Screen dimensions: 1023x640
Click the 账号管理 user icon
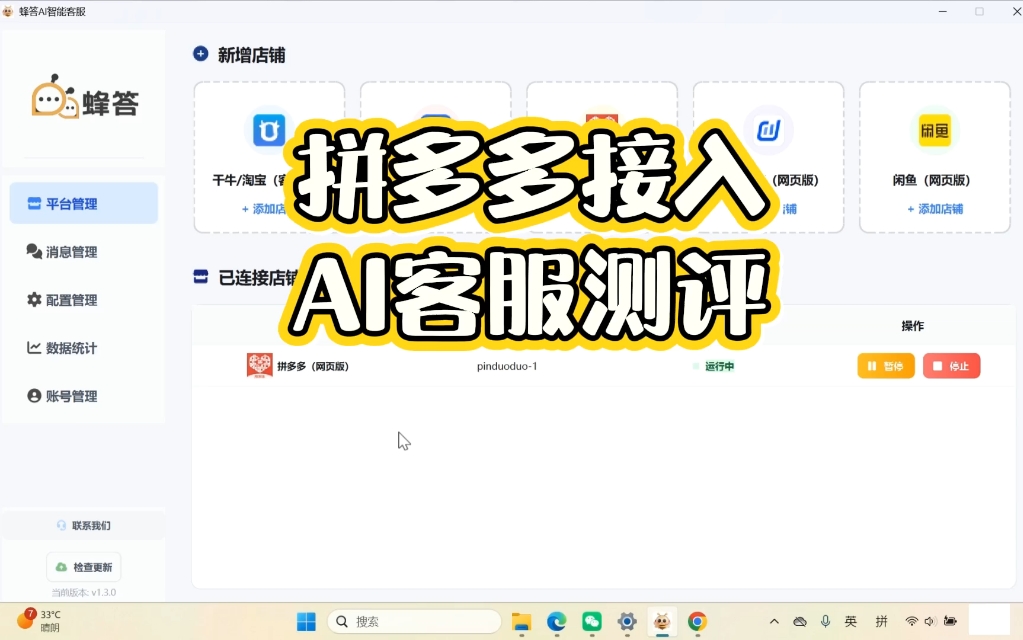pyautogui.click(x=34, y=396)
